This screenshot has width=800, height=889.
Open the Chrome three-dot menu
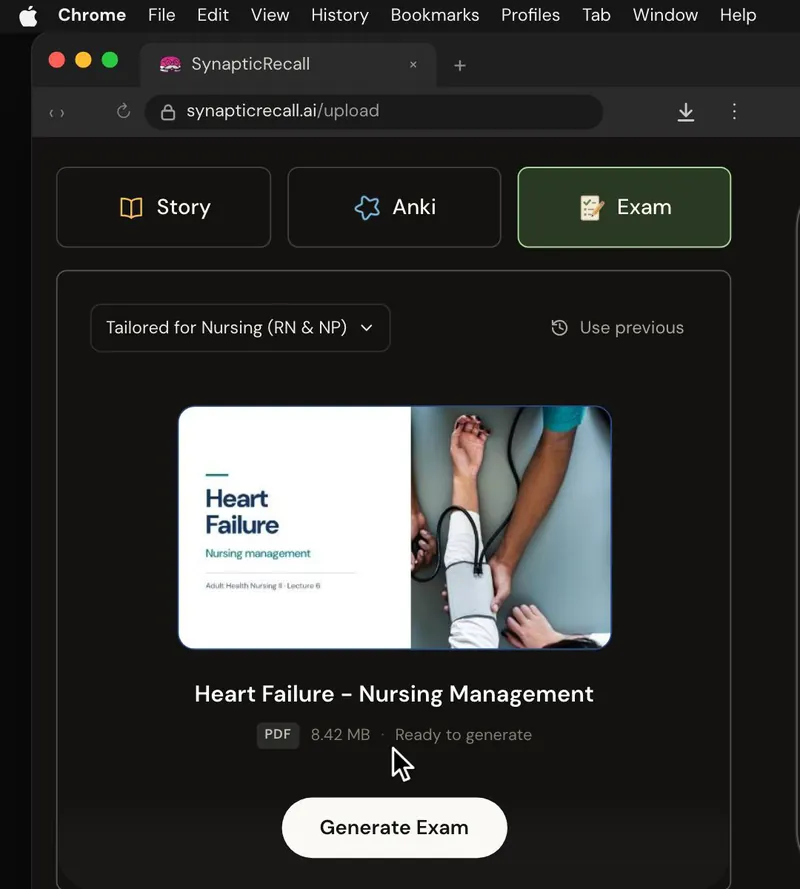click(x=734, y=111)
